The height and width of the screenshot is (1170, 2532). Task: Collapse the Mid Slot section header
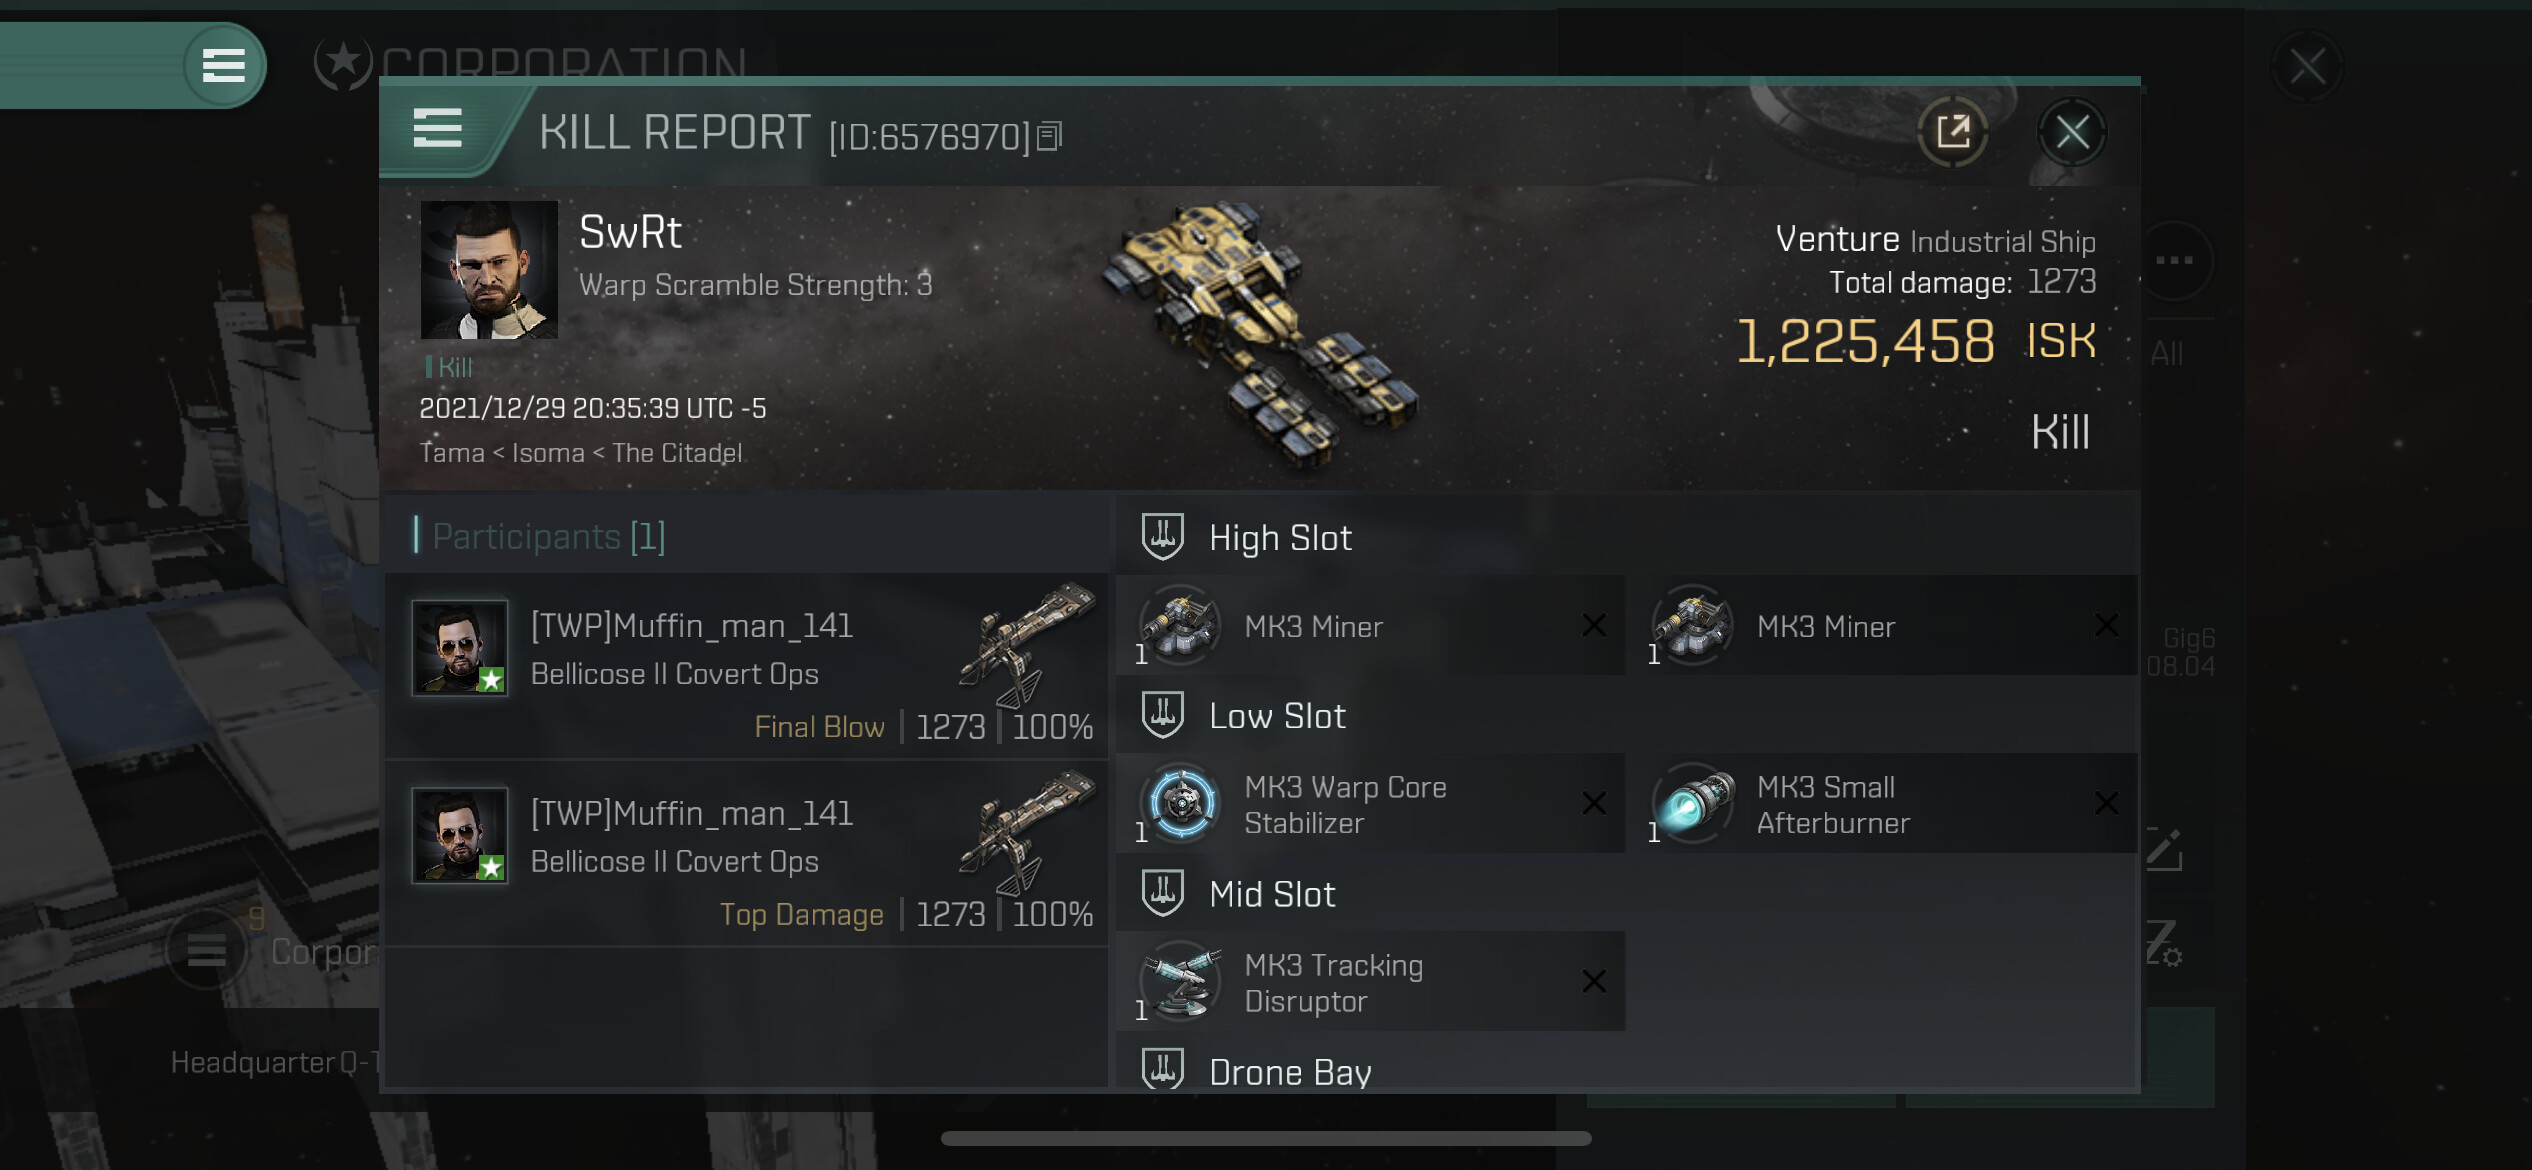(1626, 893)
